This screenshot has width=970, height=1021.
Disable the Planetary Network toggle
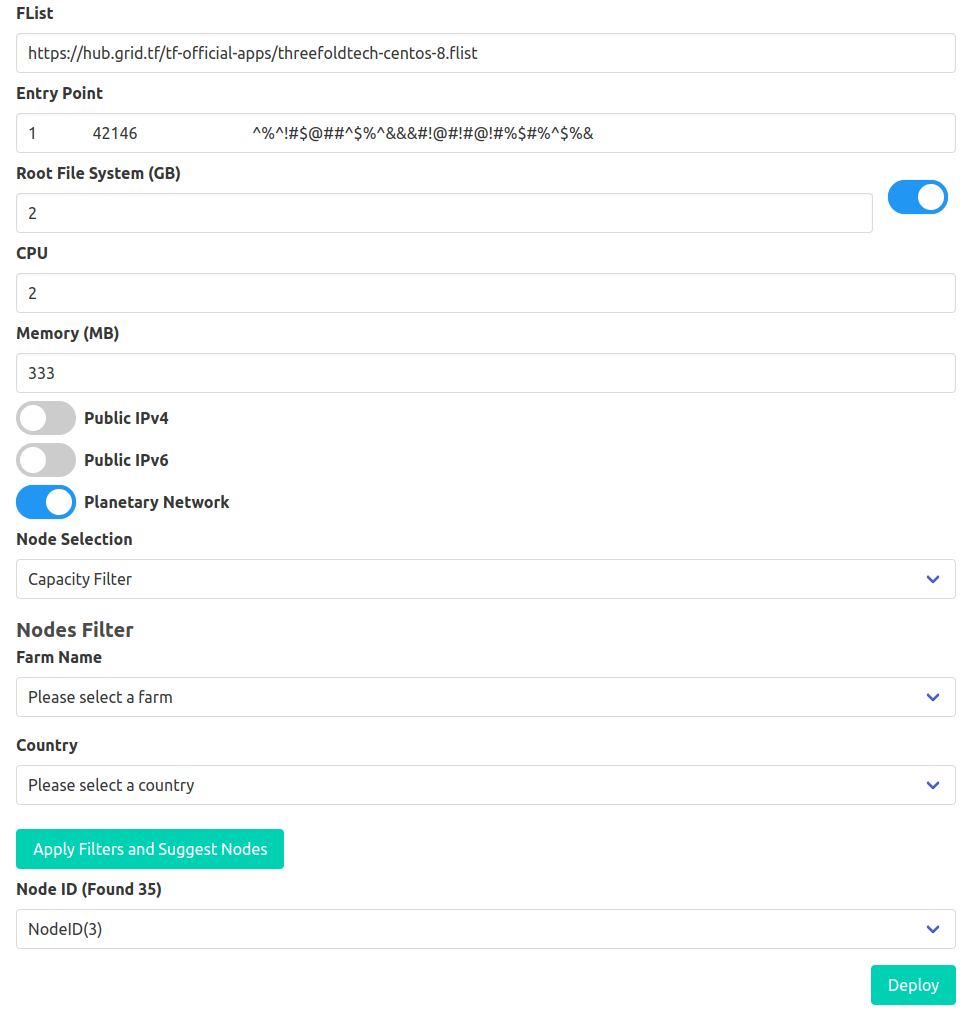(45, 502)
